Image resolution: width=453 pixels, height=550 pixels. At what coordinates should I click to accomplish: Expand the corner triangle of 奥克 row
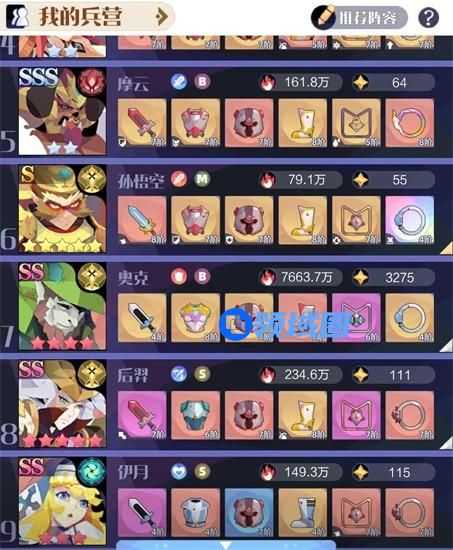click(x=446, y=346)
